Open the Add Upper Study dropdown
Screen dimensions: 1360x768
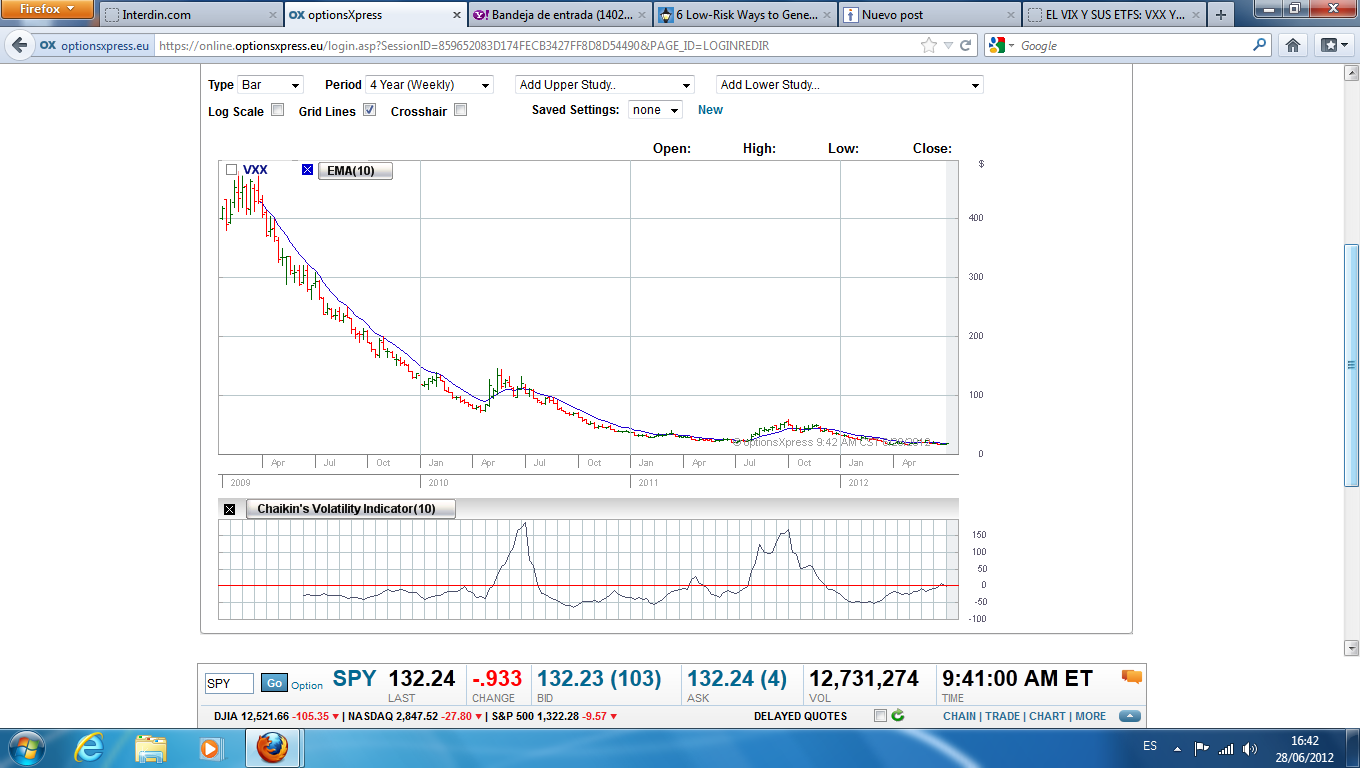[604, 85]
